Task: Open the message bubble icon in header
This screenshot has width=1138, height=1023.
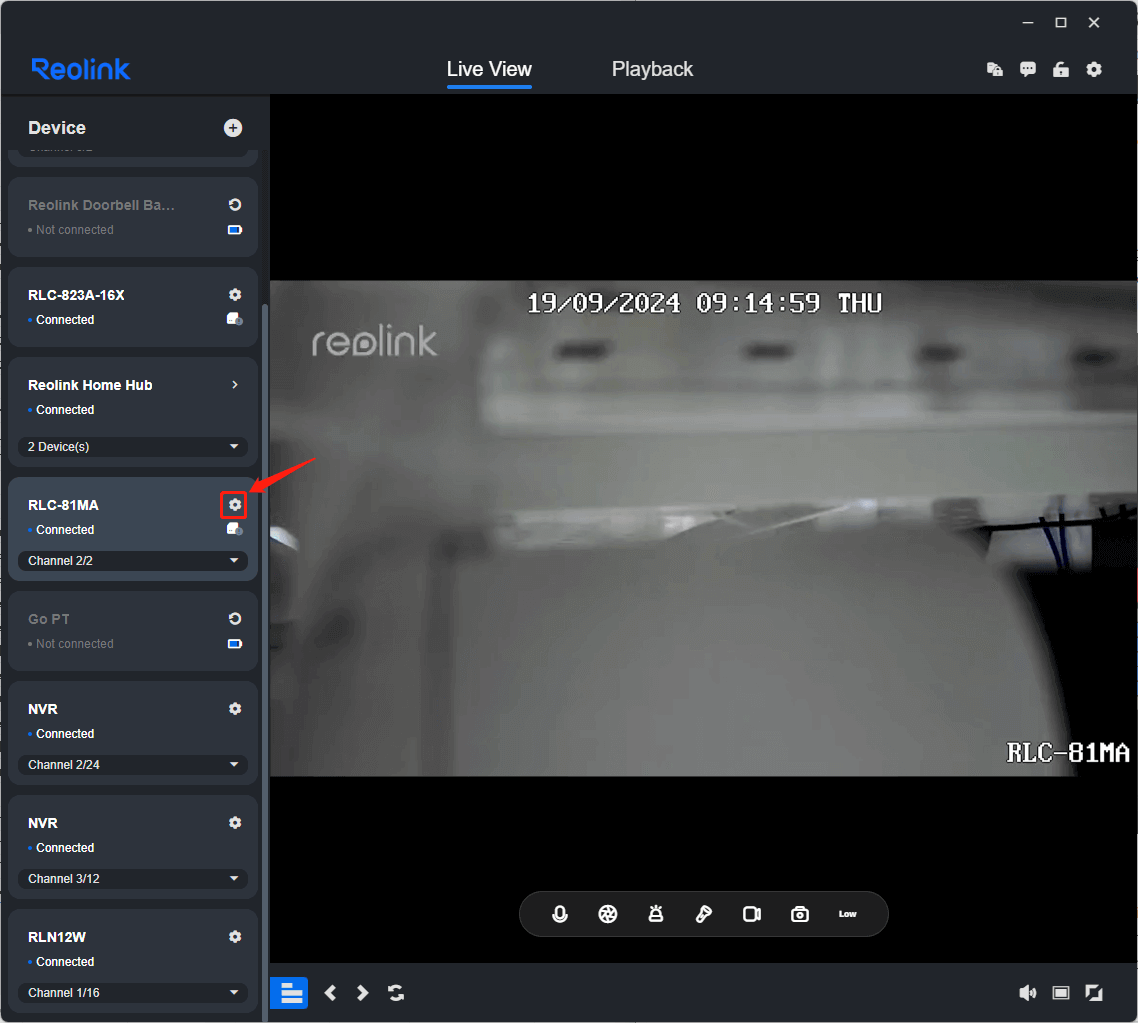Action: click(1028, 70)
